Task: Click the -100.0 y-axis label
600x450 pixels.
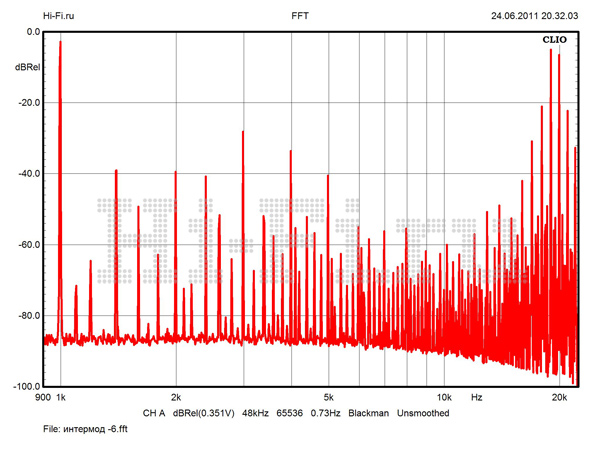Action: point(26,386)
